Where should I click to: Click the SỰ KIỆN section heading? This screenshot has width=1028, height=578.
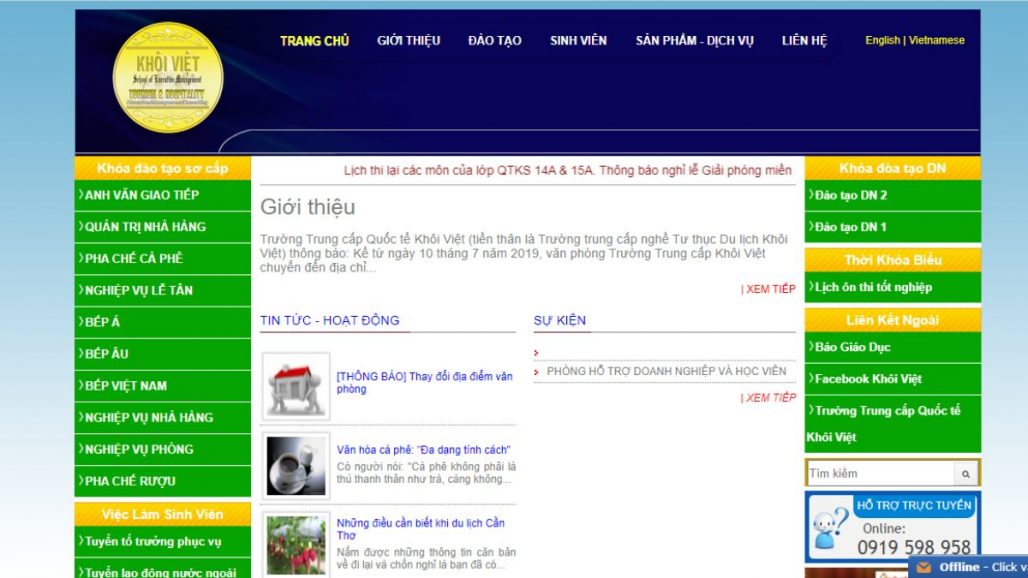560,320
